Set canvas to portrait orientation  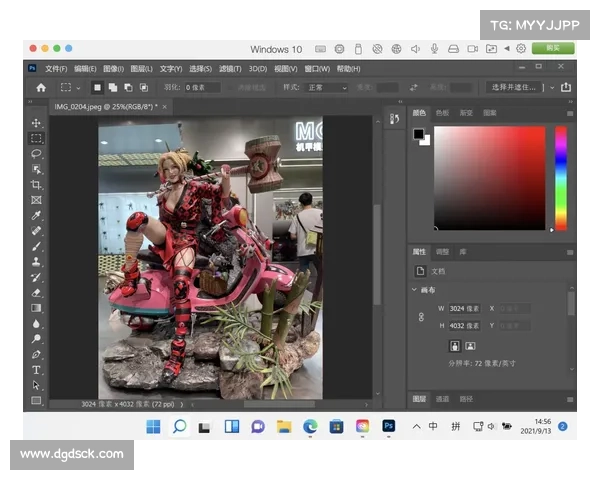point(454,346)
